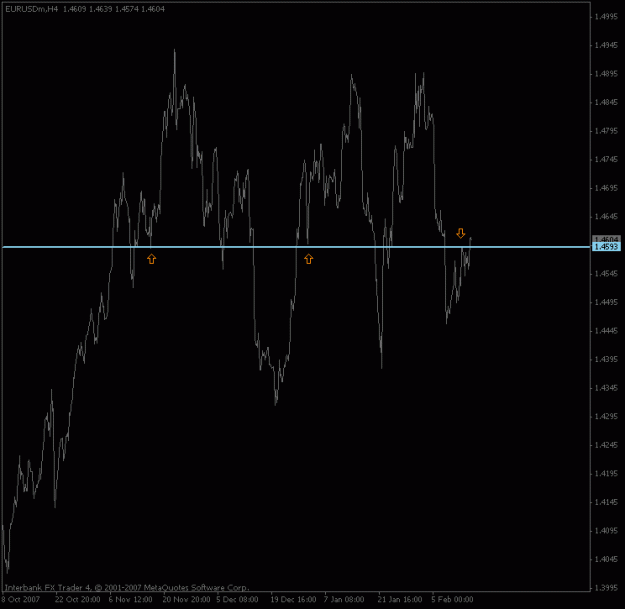Click the 1.4545 price scale label
Image resolution: width=625 pixels, height=609 pixels.
(x=606, y=274)
